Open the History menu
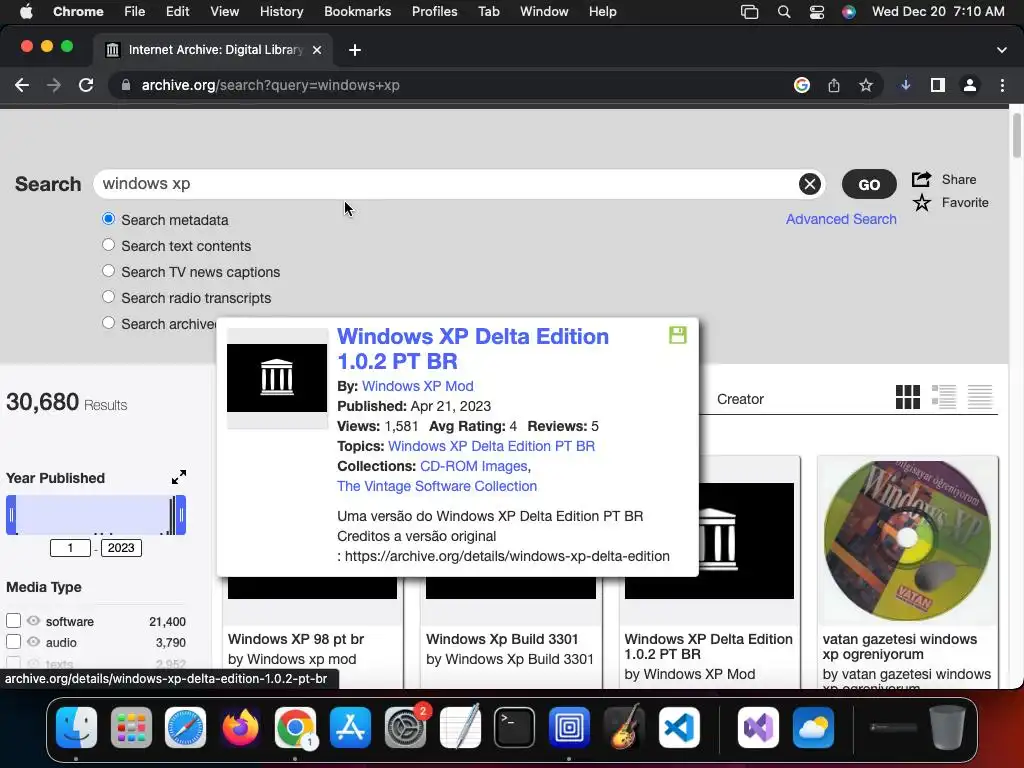This screenshot has height=768, width=1024. click(x=281, y=11)
